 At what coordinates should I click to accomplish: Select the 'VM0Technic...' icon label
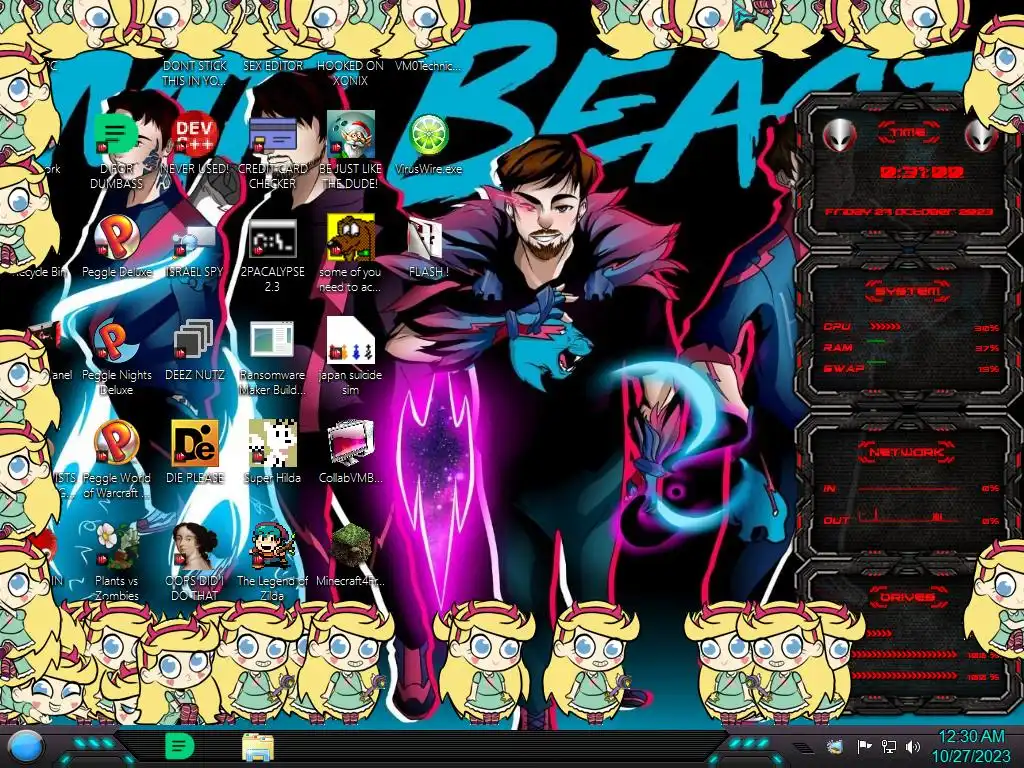pos(428,66)
